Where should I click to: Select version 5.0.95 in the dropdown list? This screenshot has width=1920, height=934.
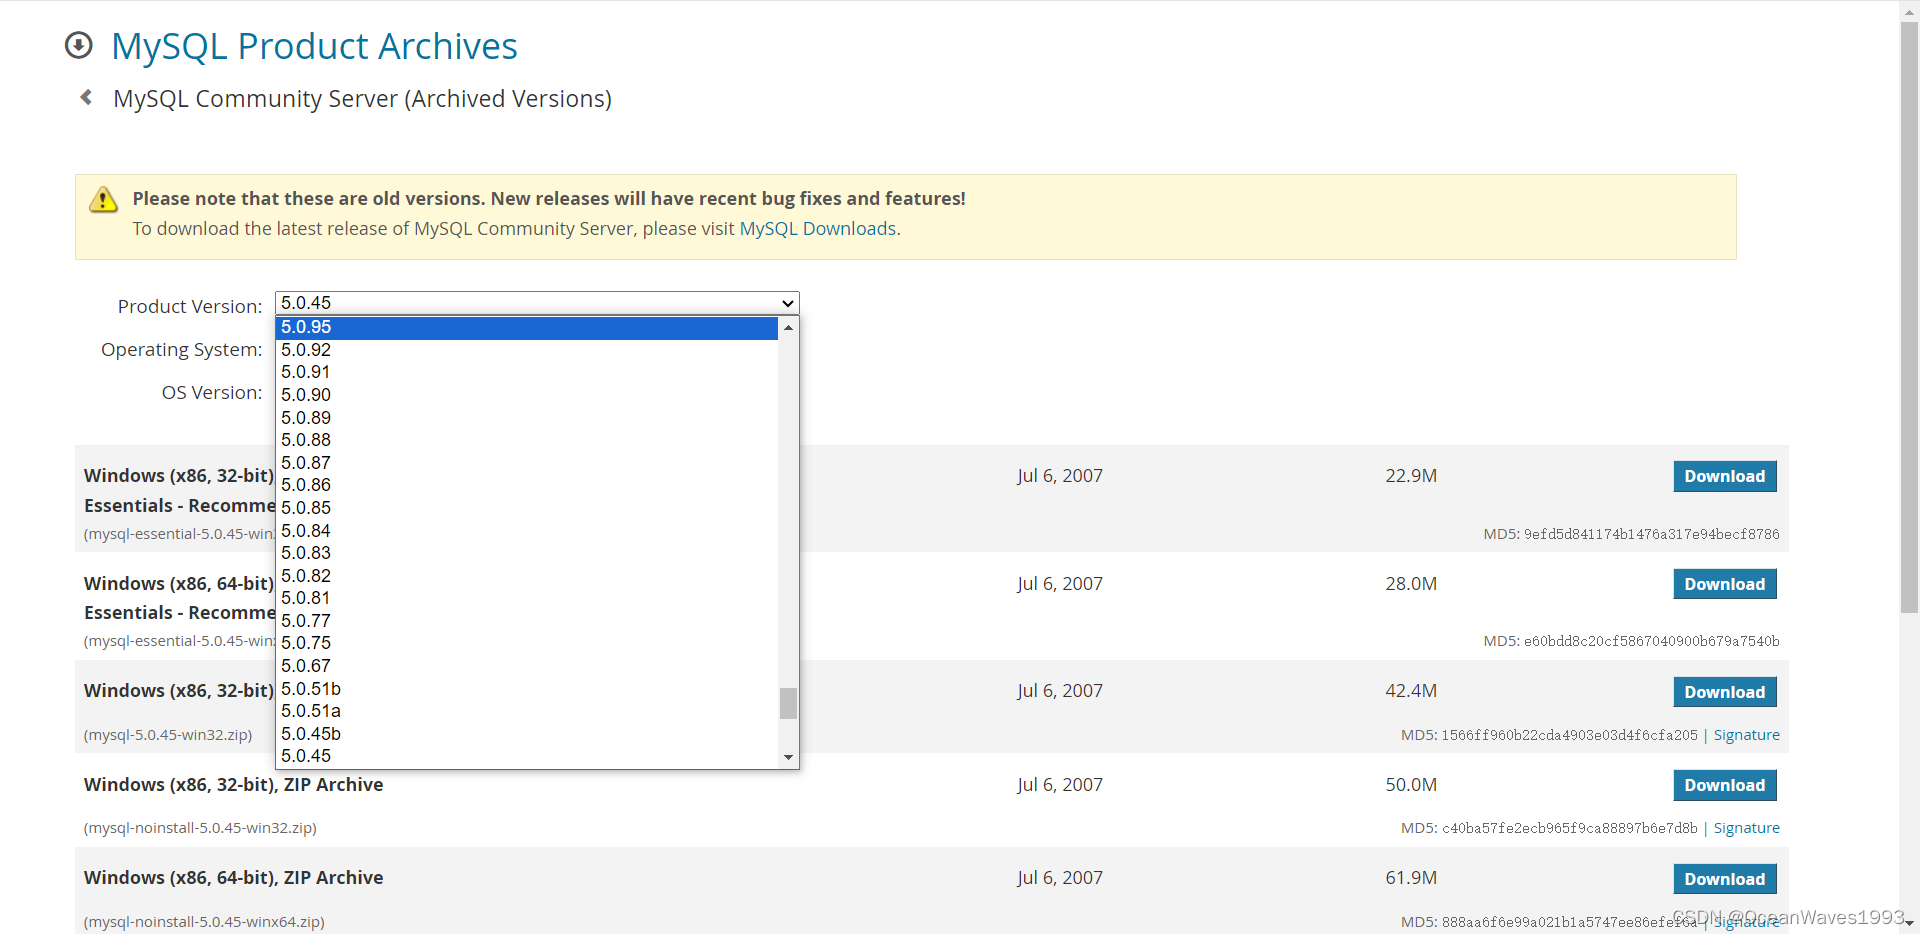pos(527,327)
